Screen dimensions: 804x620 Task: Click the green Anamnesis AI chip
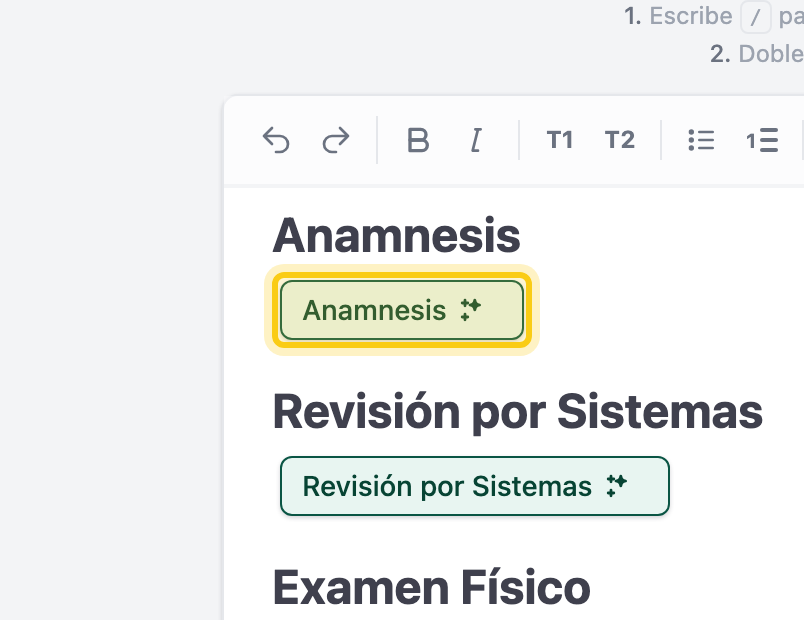pyautogui.click(x=402, y=310)
